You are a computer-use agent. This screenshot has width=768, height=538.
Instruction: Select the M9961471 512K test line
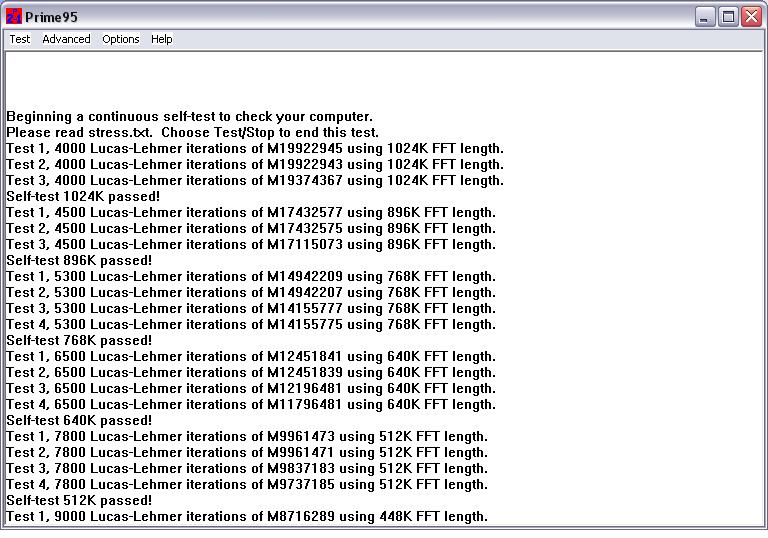click(x=247, y=453)
